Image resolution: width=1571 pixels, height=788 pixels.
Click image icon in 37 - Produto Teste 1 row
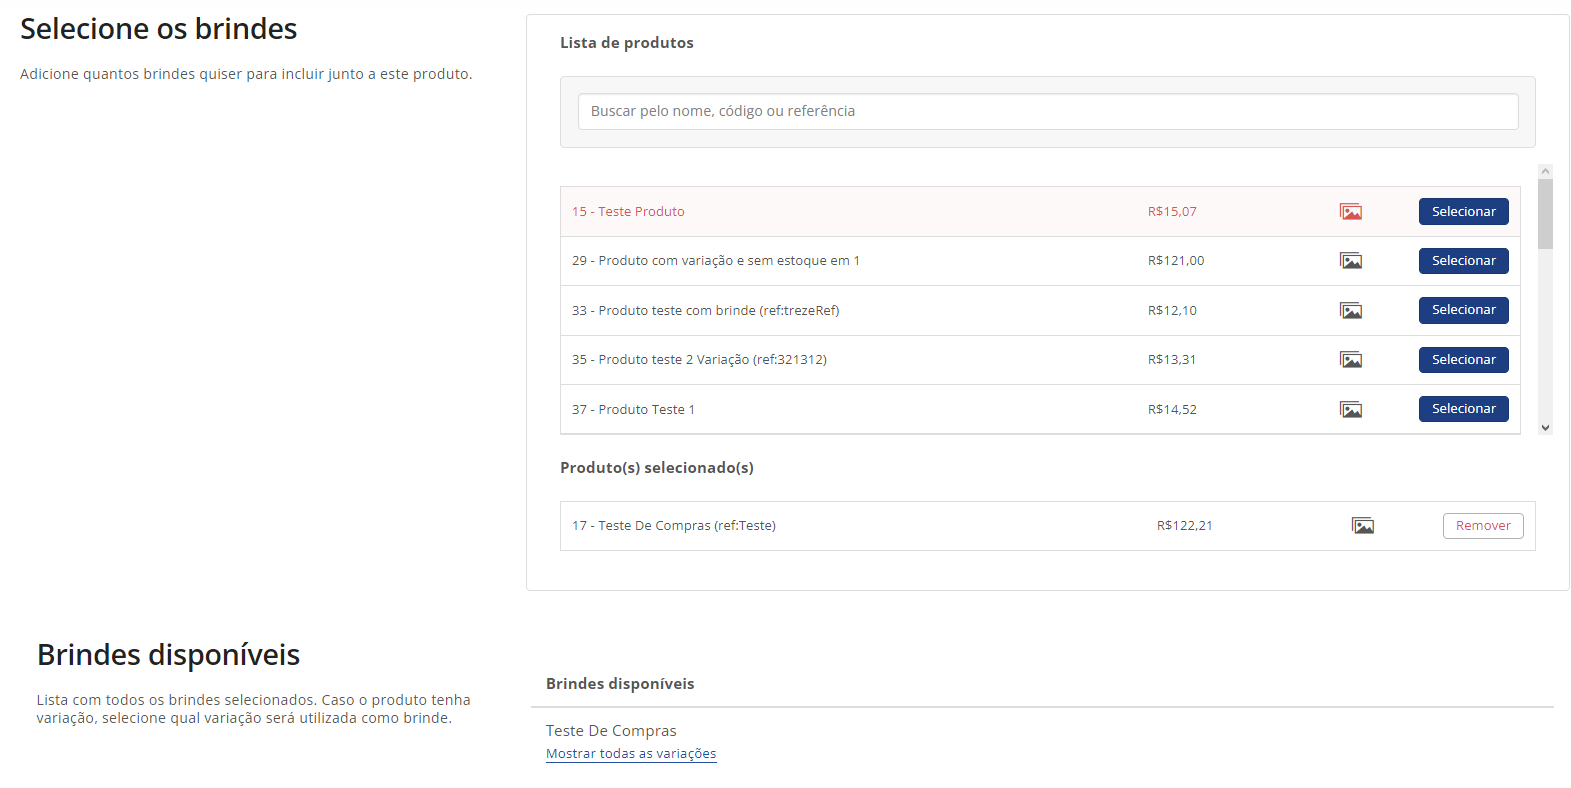coord(1351,410)
